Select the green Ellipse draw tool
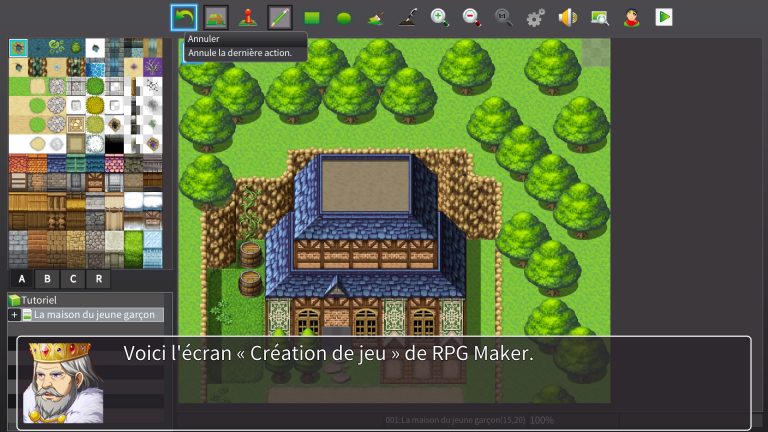 point(344,19)
